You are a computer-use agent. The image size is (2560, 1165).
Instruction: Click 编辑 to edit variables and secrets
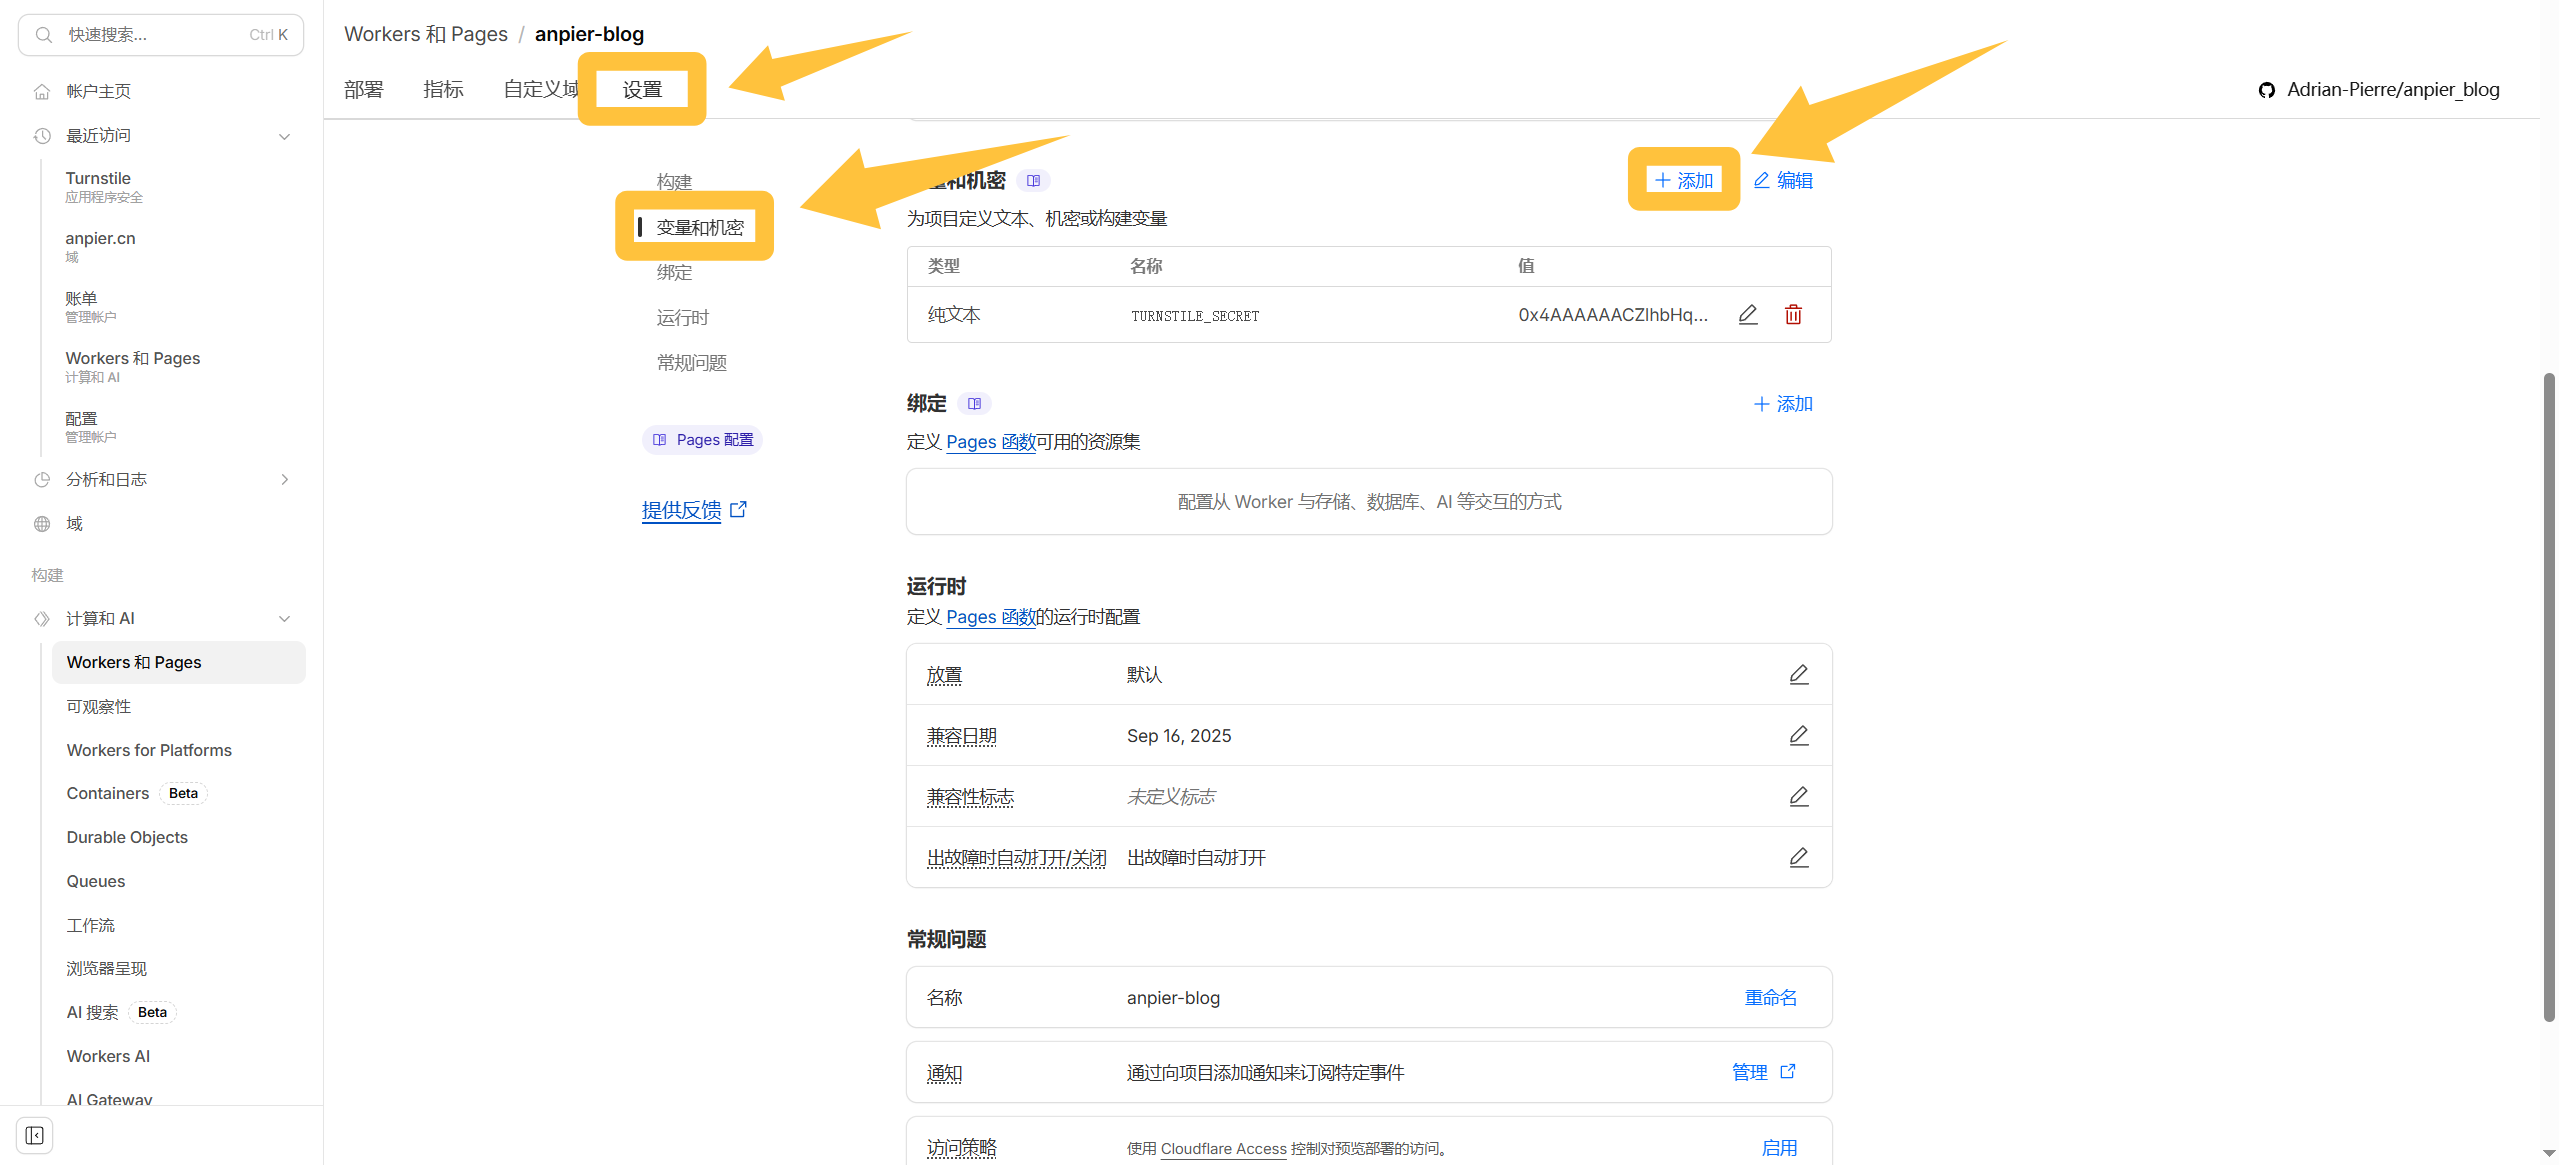1784,181
